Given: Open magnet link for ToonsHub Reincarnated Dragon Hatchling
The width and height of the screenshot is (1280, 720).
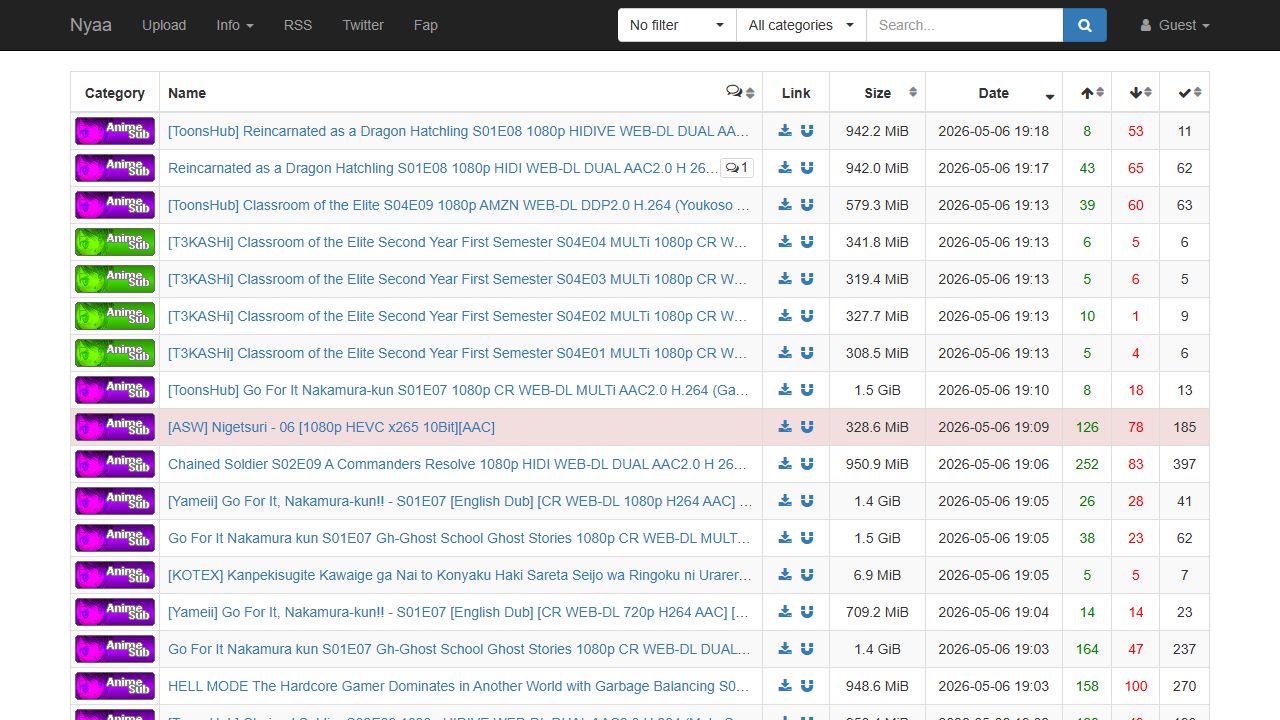Looking at the screenshot, I should coord(807,131).
